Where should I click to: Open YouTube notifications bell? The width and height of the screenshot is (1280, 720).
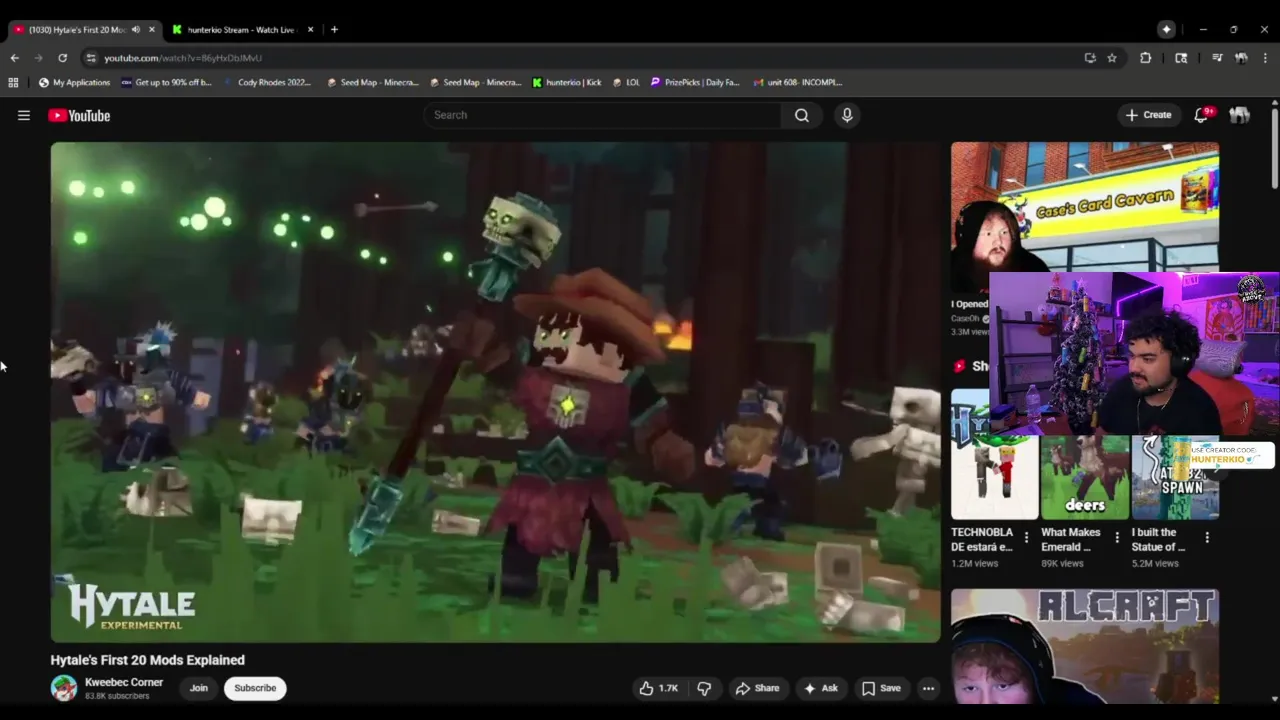1201,115
